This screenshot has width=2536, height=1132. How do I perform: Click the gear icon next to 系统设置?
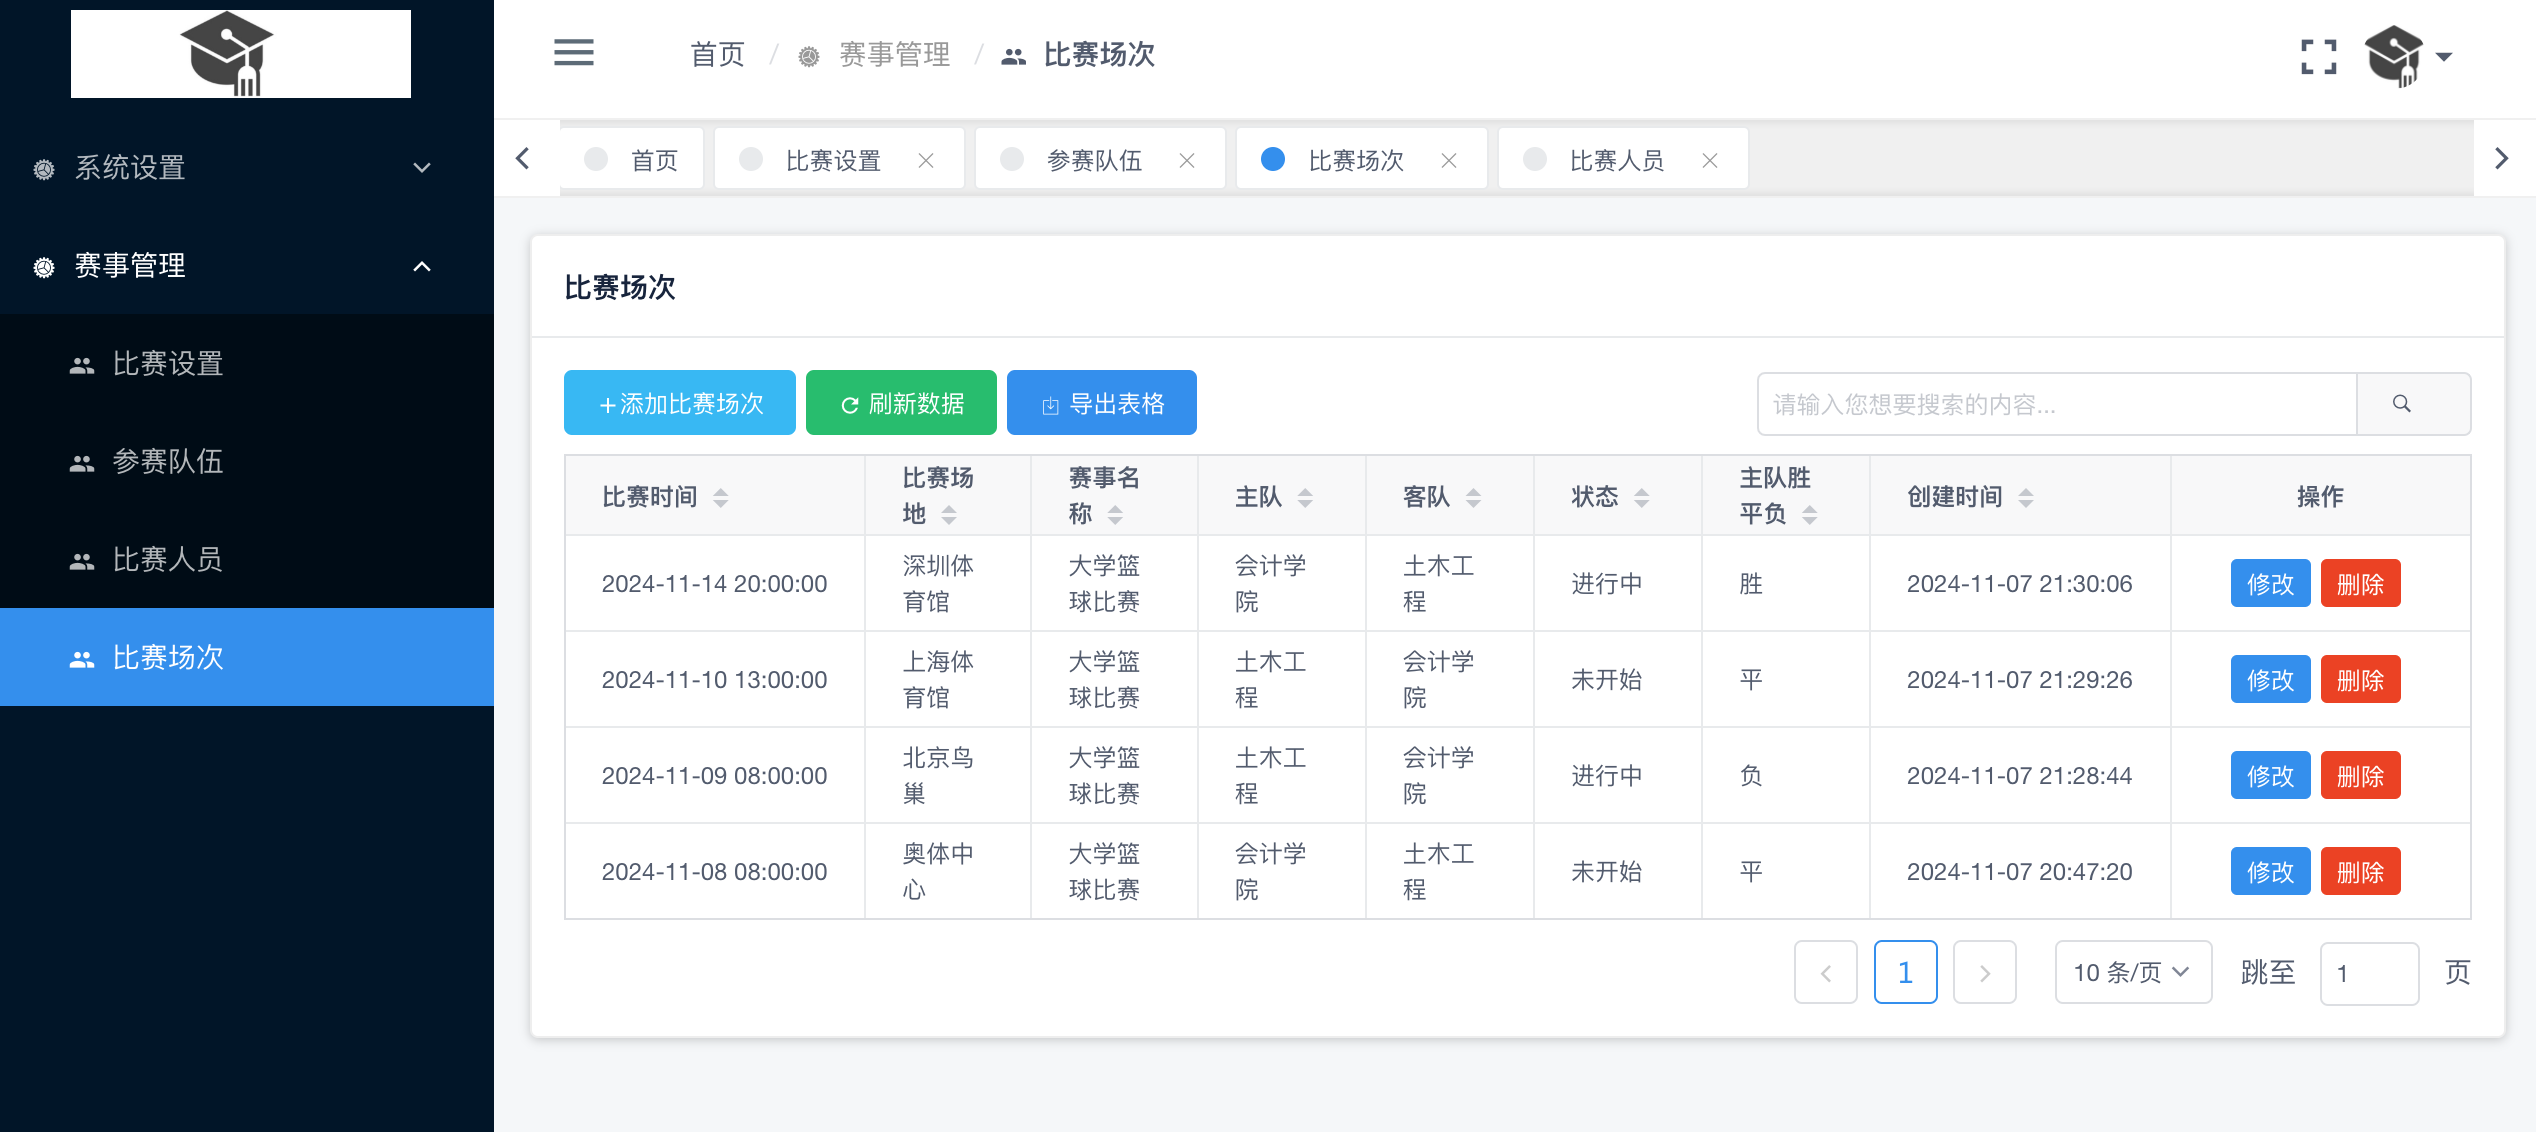44,169
